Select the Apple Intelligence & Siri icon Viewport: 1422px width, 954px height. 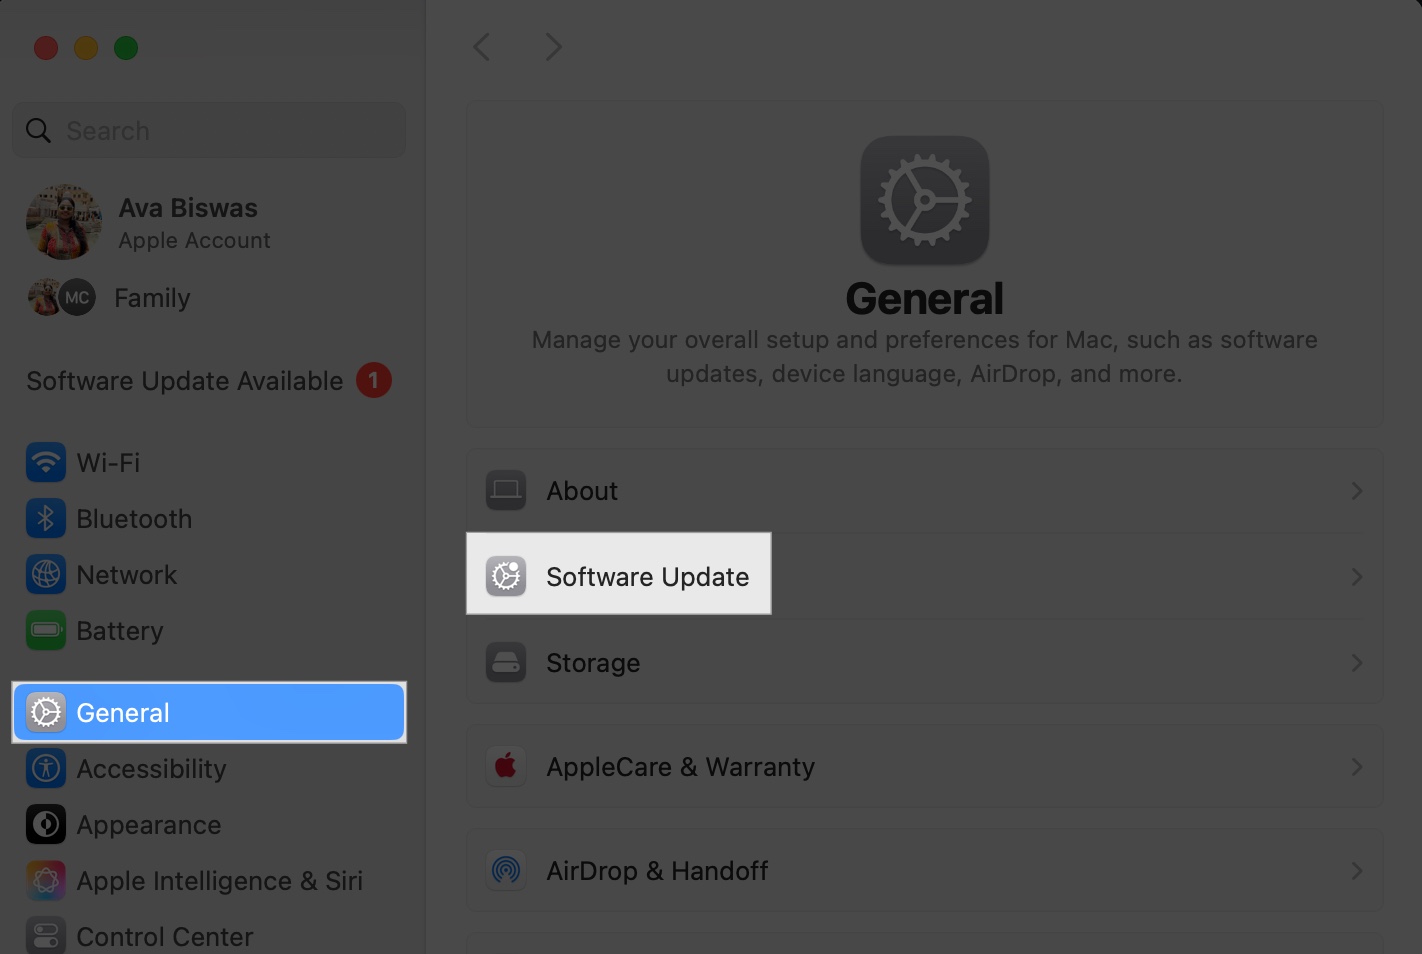(46, 880)
